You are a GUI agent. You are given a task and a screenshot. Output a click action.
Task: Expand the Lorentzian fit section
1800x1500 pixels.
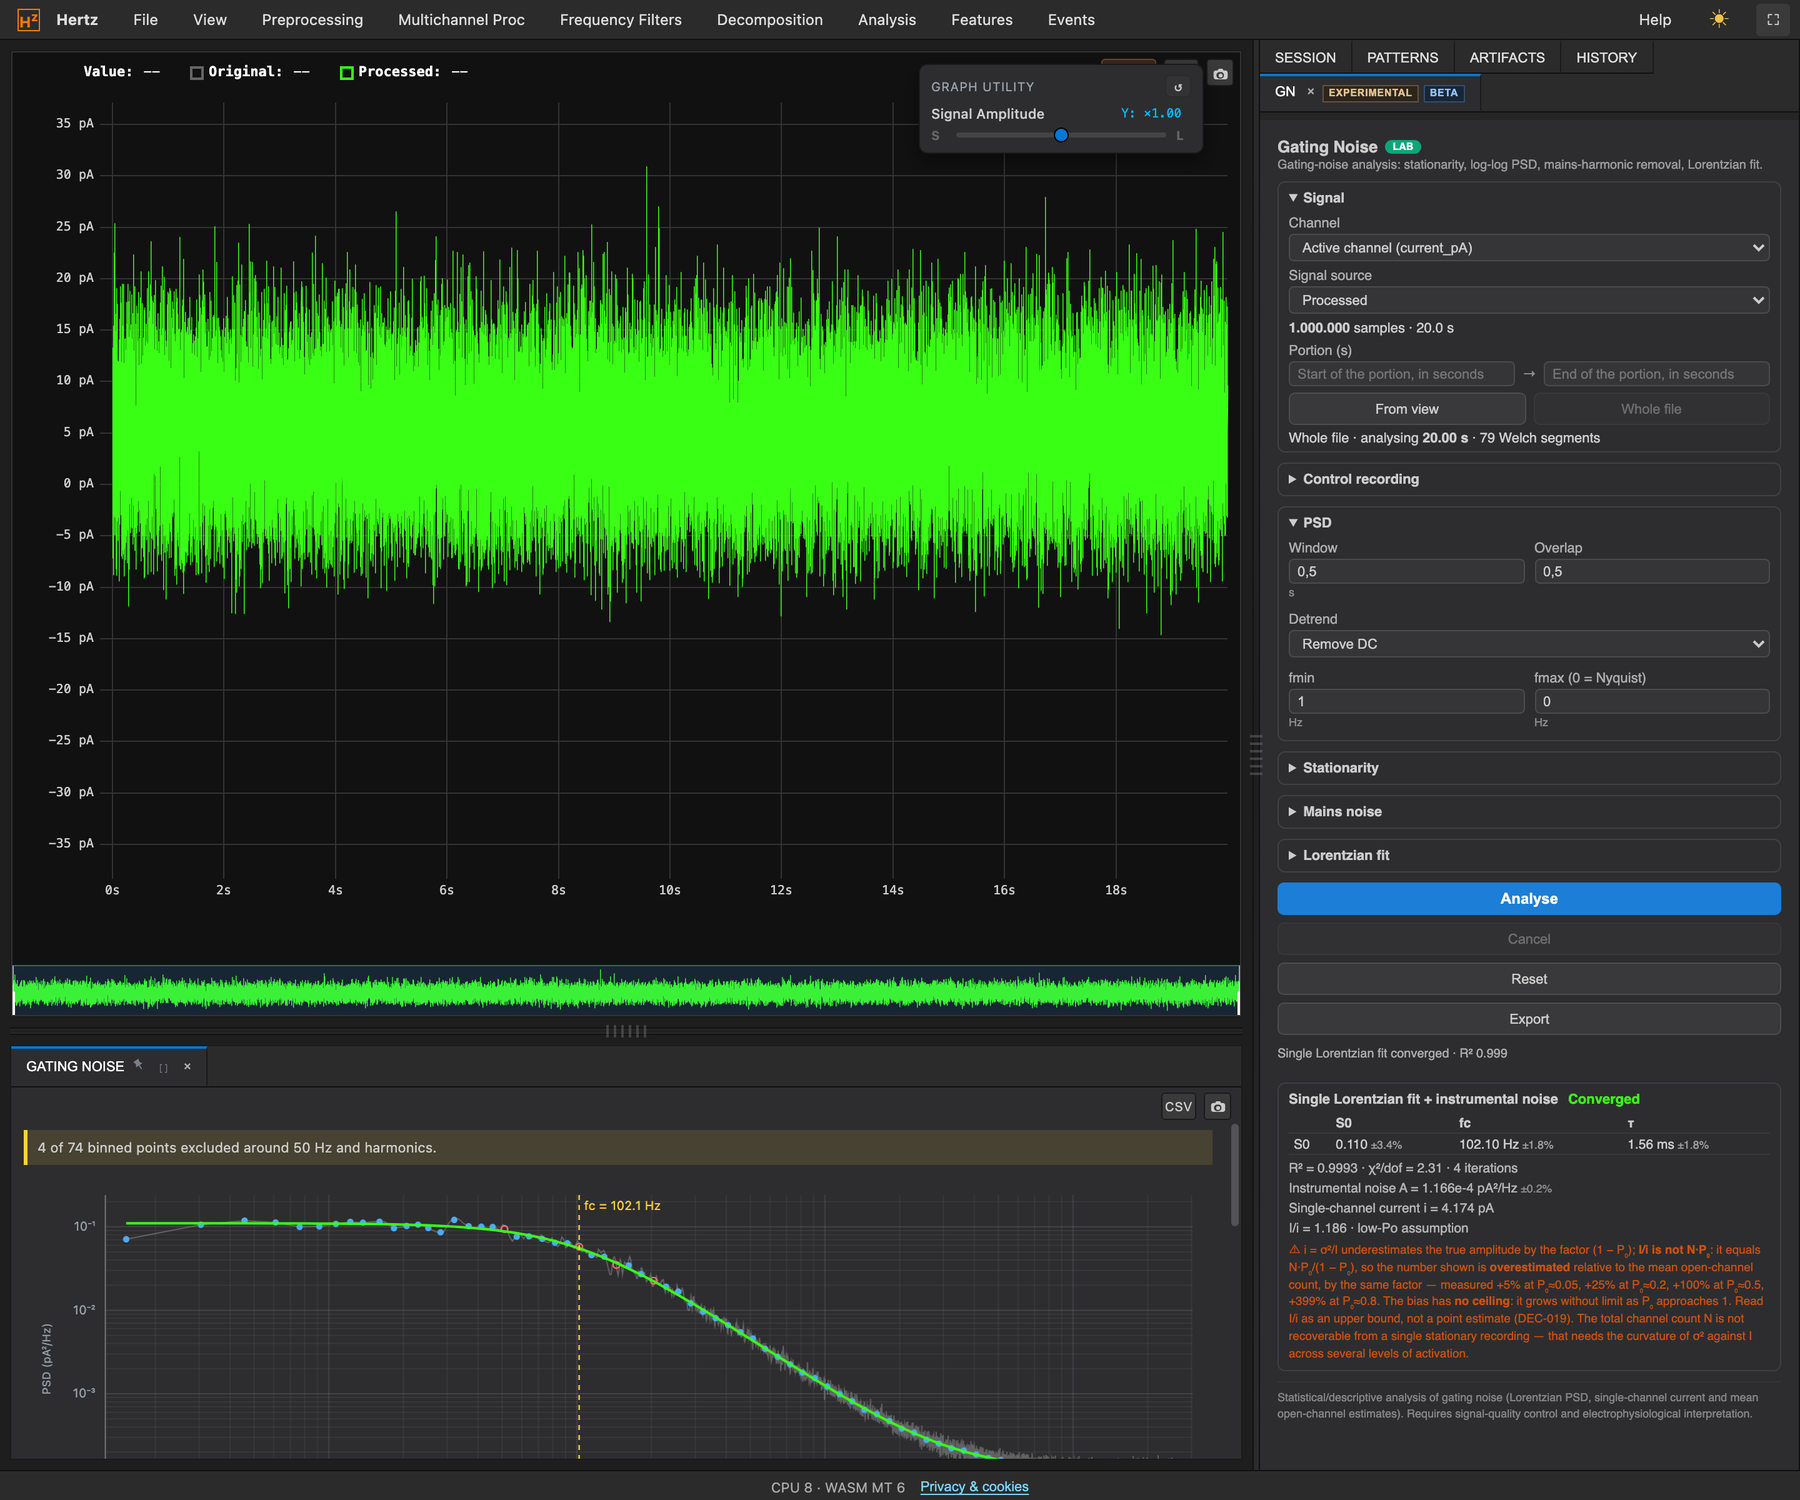pyautogui.click(x=1528, y=855)
